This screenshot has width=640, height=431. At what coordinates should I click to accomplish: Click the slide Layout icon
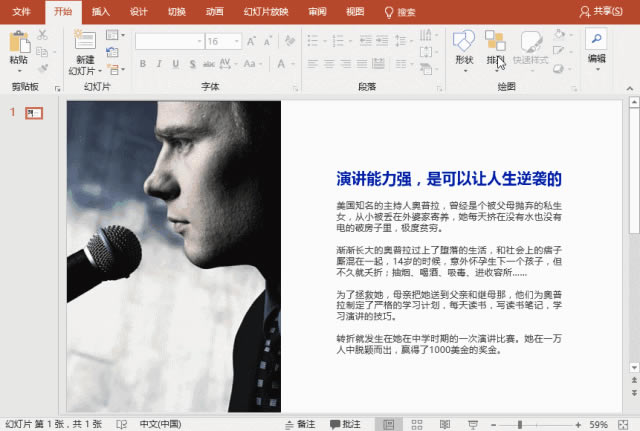(112, 35)
